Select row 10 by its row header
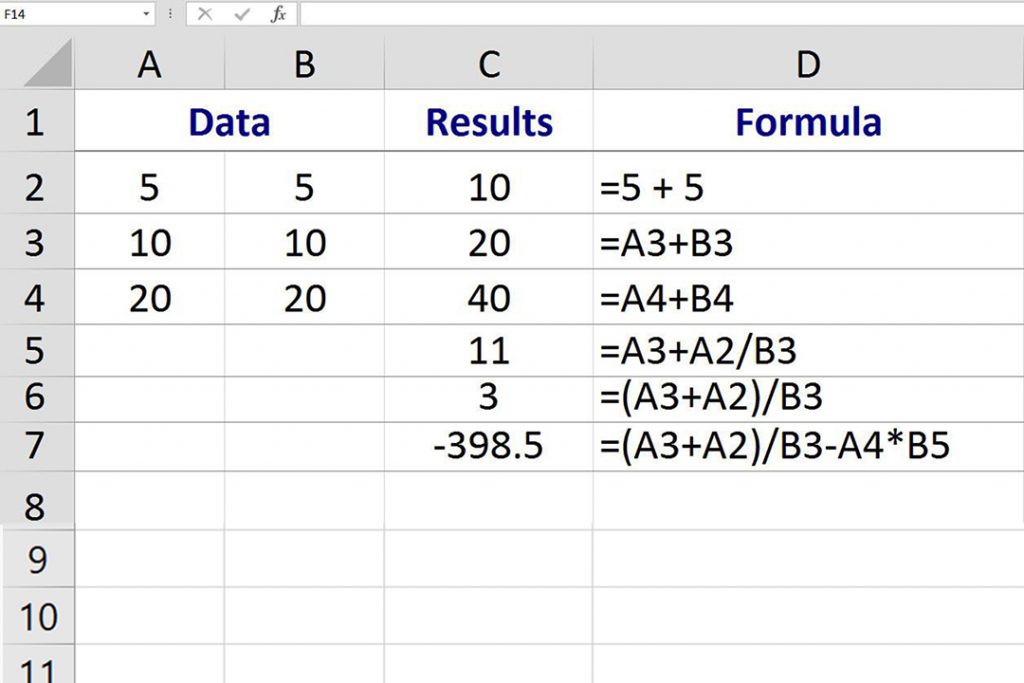This screenshot has width=1024, height=683. coord(36,616)
